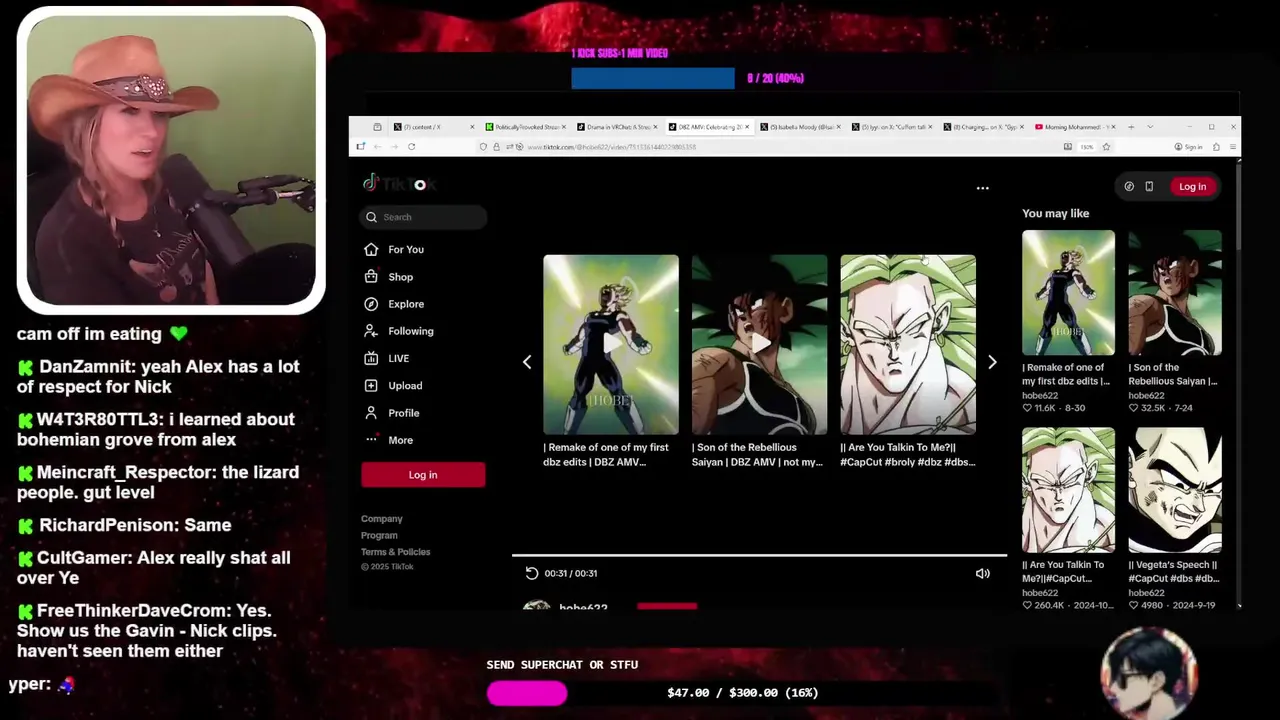Open video options three-dot menu
The width and height of the screenshot is (1280, 720).
982,187
